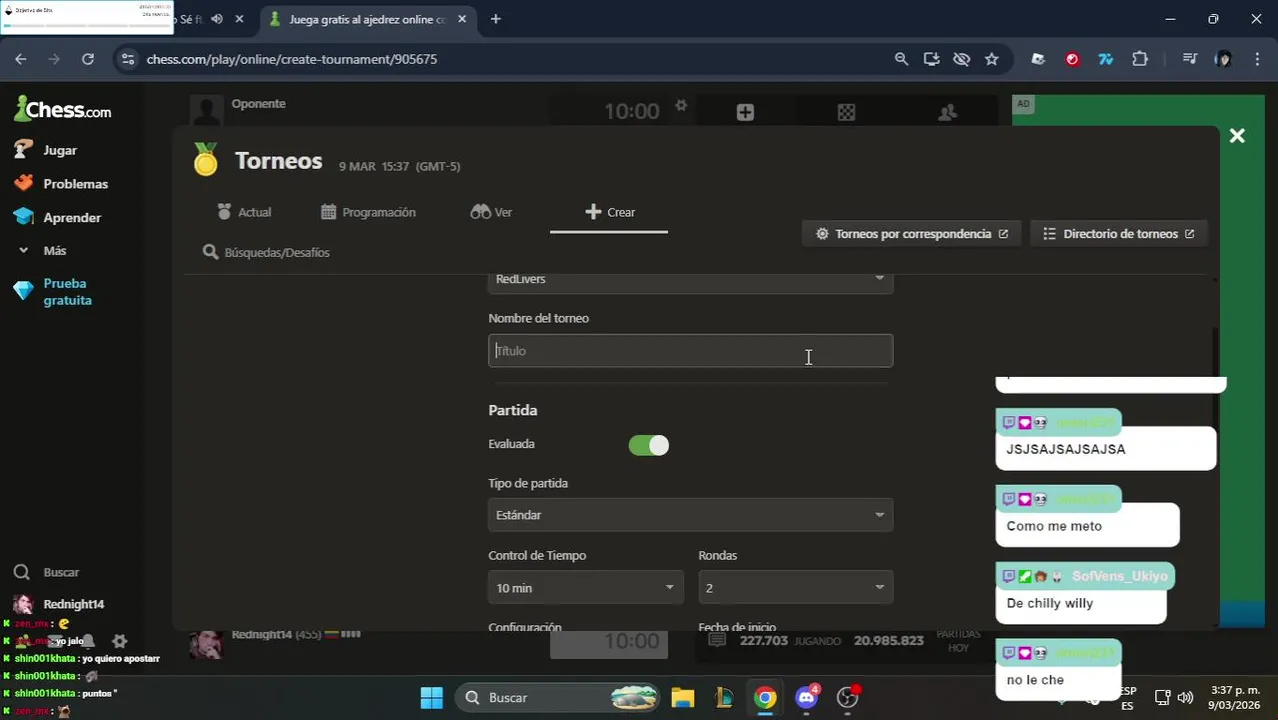Viewport: 1278px width, 720px height.
Task: Click the red circular extension icon
Action: [1072, 59]
